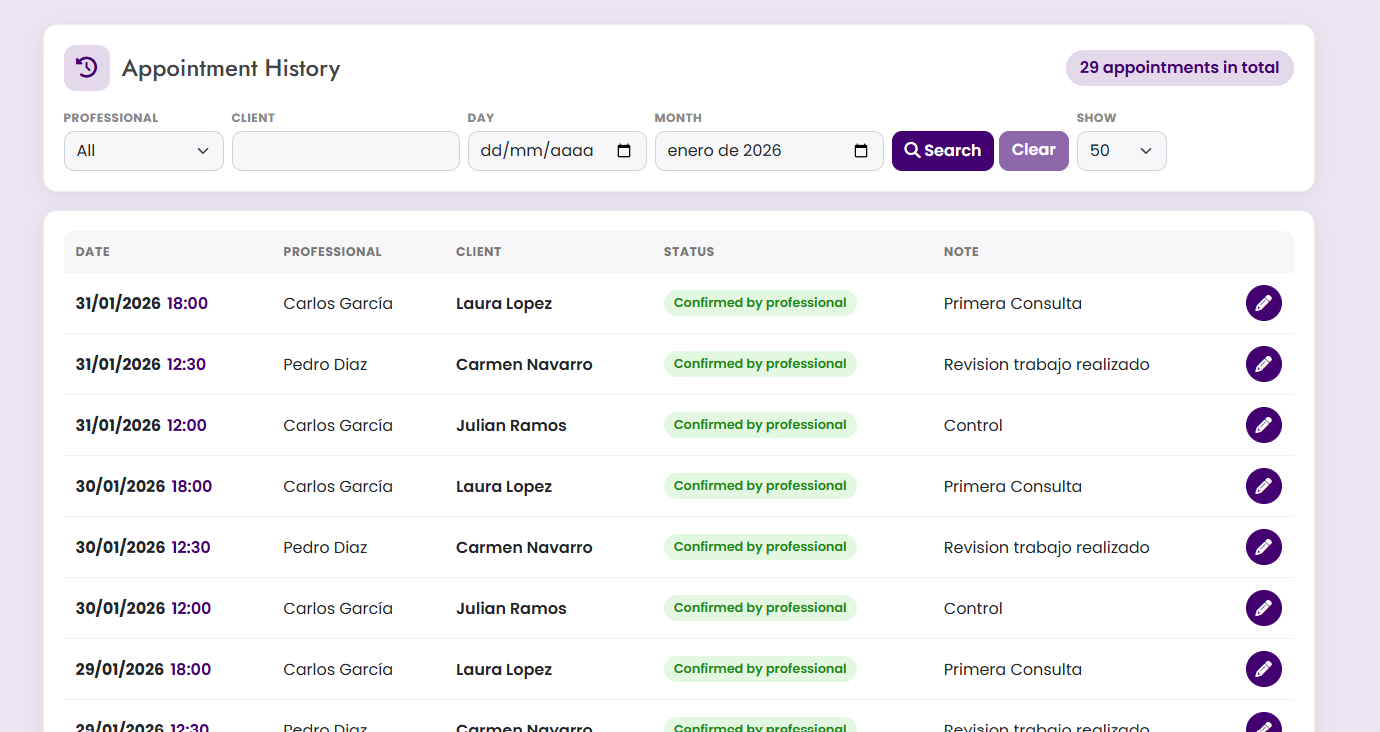
Task: Click Pedro Diaz in the 30/01/2026 12:30 row
Action: (x=326, y=548)
